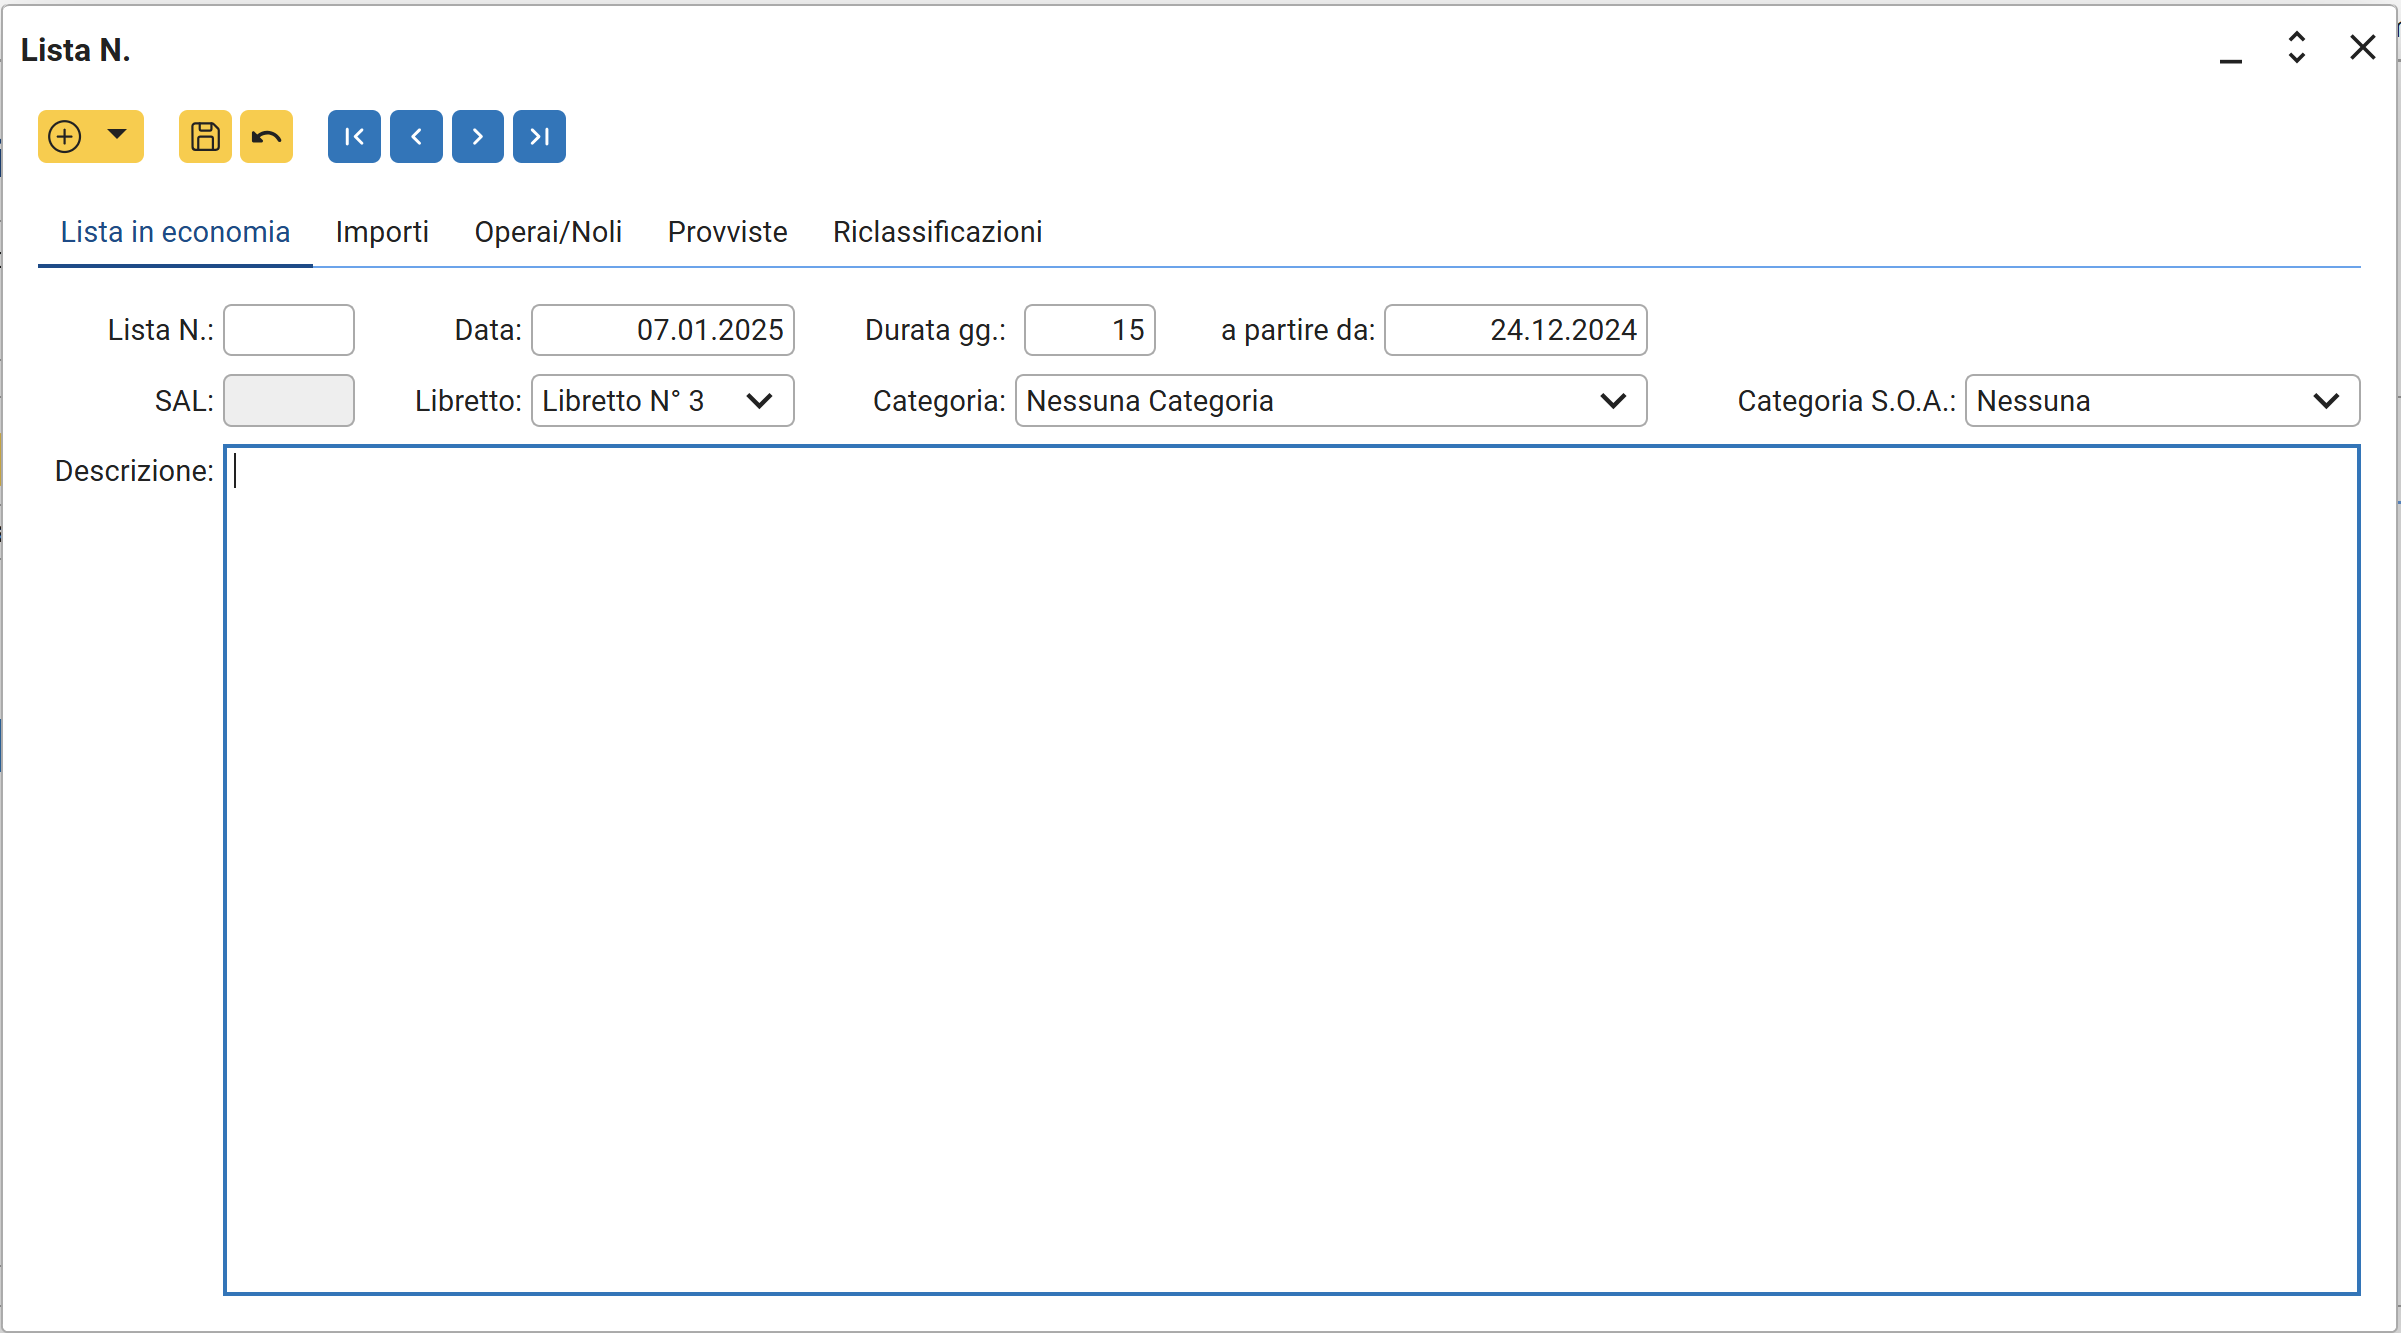This screenshot has height=1333, width=2401.
Task: Click the add new record plus icon
Action: pyautogui.click(x=65, y=136)
